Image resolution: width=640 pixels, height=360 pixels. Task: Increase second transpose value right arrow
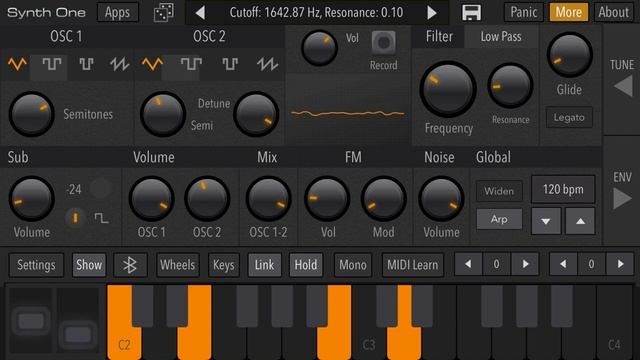click(x=620, y=264)
